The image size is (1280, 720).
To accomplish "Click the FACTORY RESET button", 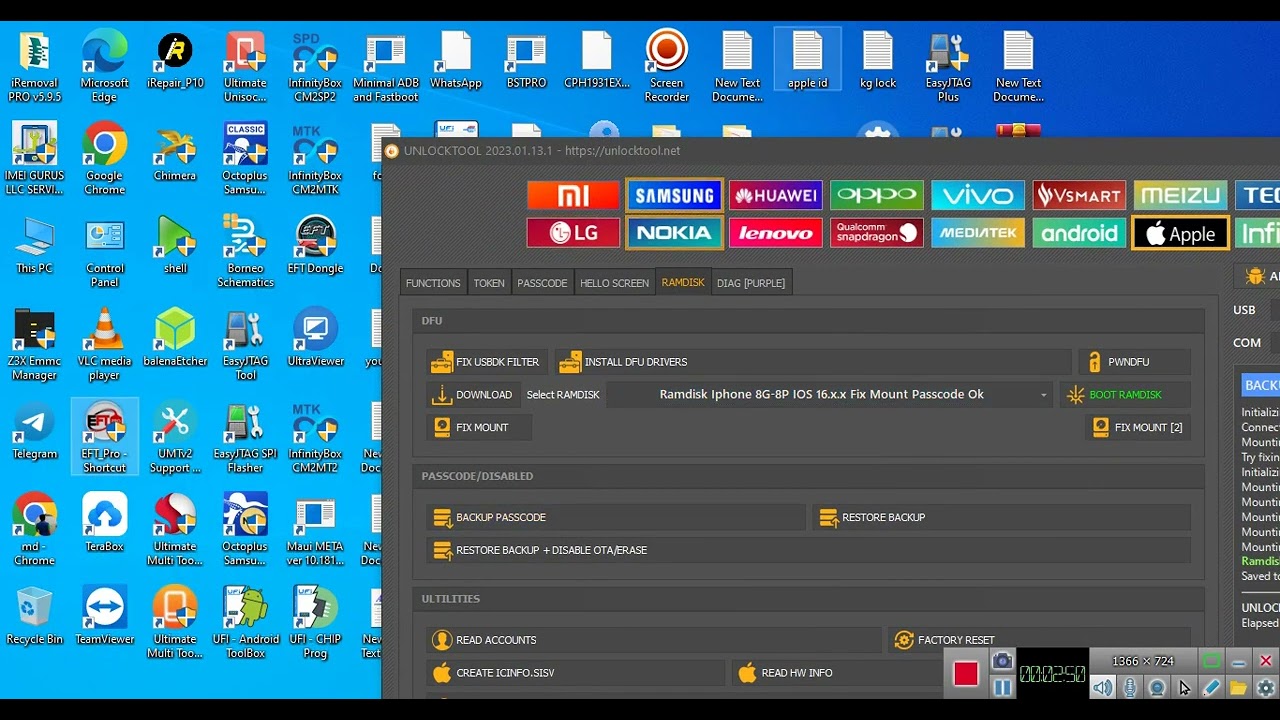I will pyautogui.click(x=1040, y=640).
